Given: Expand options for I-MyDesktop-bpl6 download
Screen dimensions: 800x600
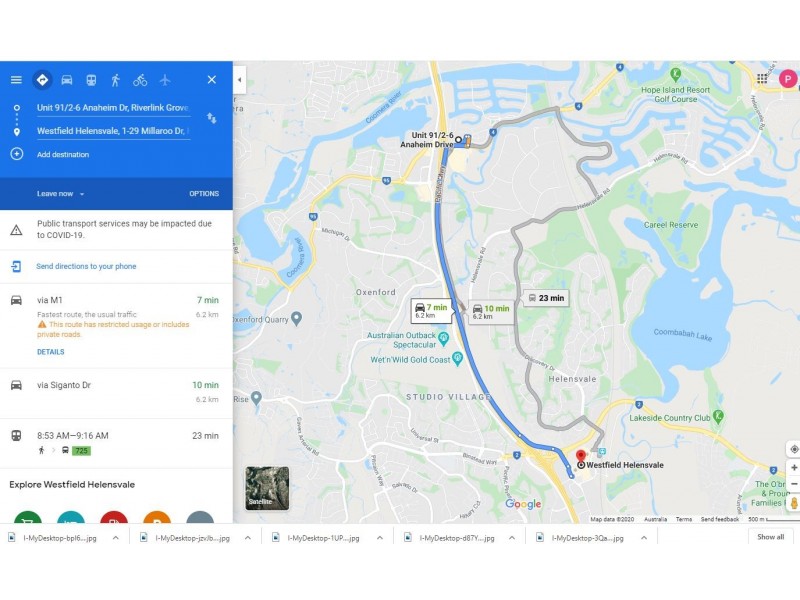Looking at the screenshot, I should click(116, 538).
